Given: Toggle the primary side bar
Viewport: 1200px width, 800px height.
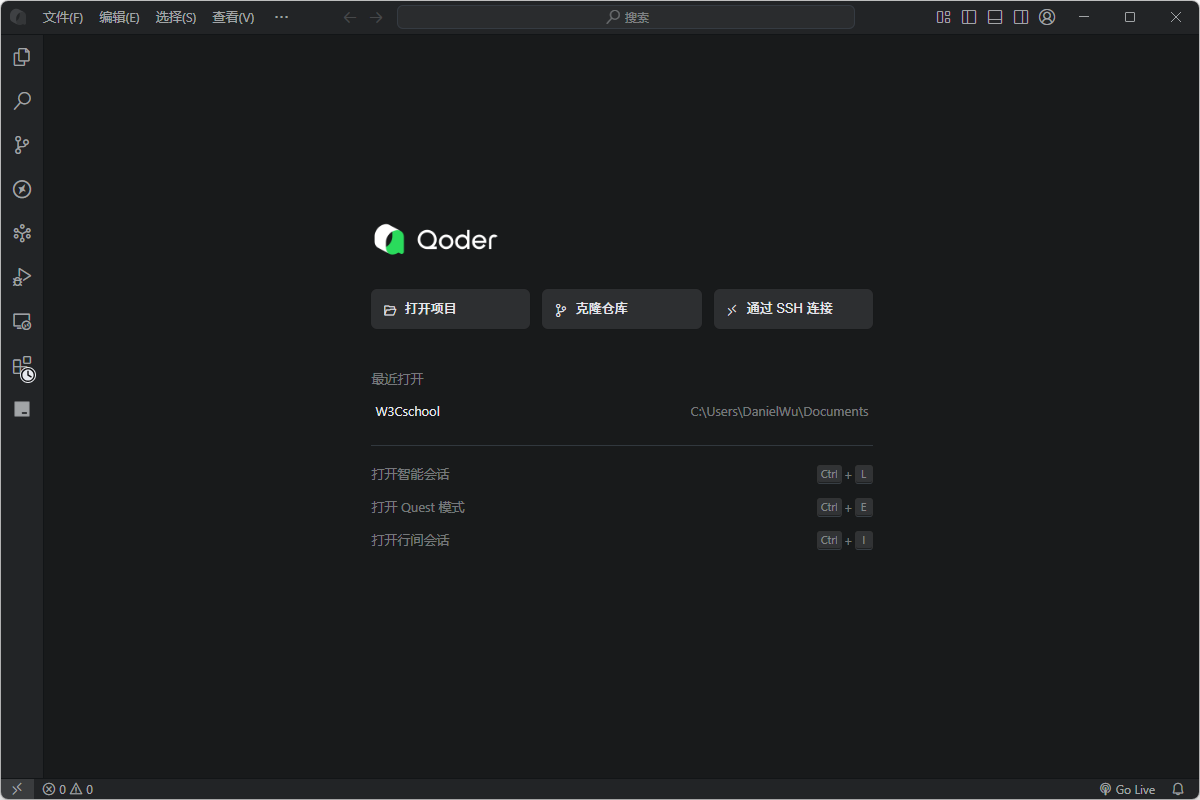Looking at the screenshot, I should 969,17.
